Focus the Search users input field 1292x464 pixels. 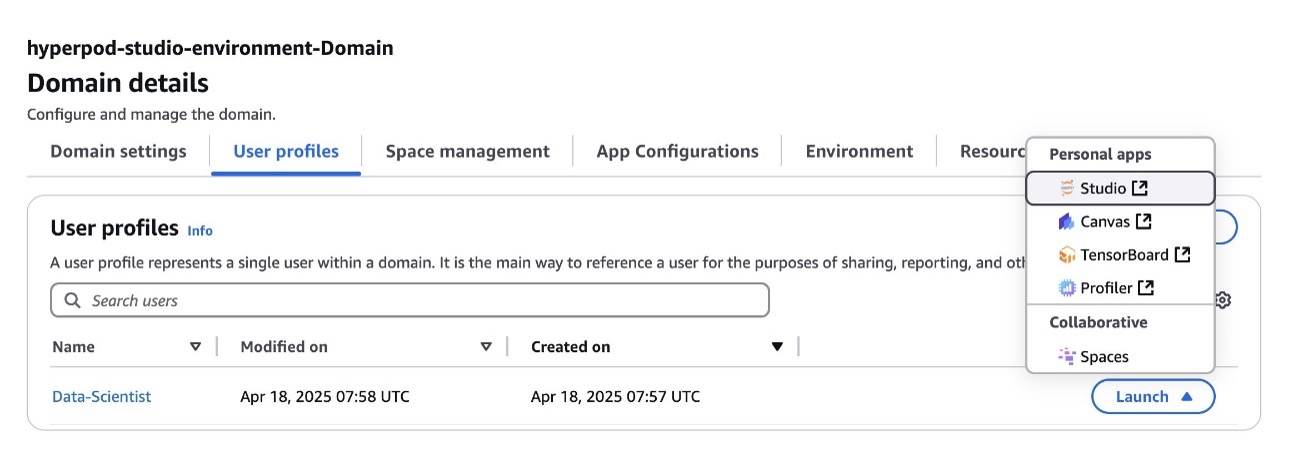[x=410, y=300]
